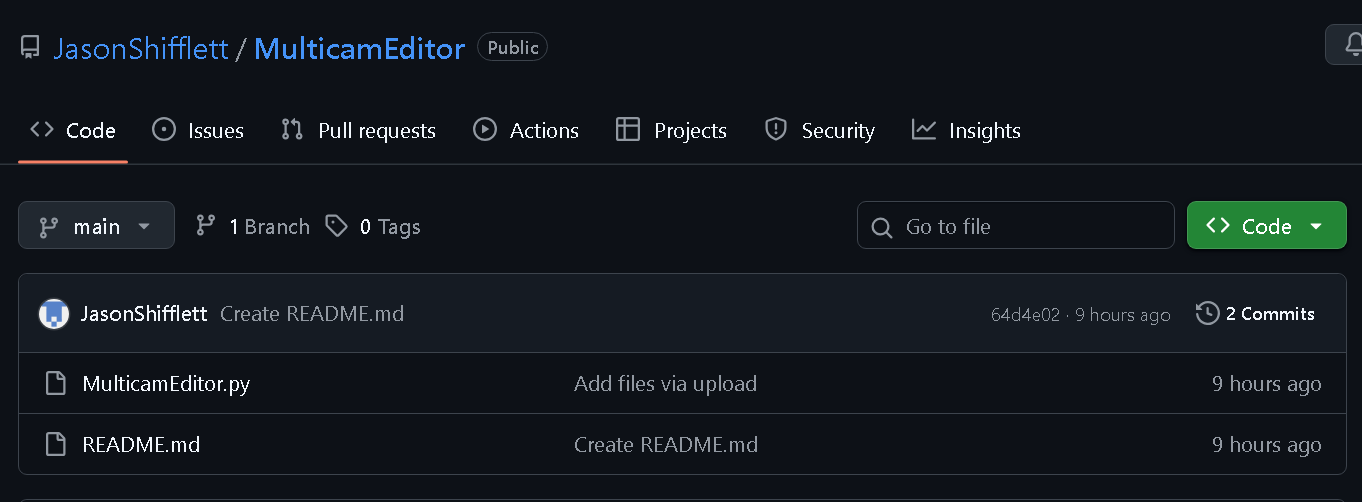This screenshot has width=1362, height=502.
Task: View the 2 Commits history
Action: coord(1256,314)
